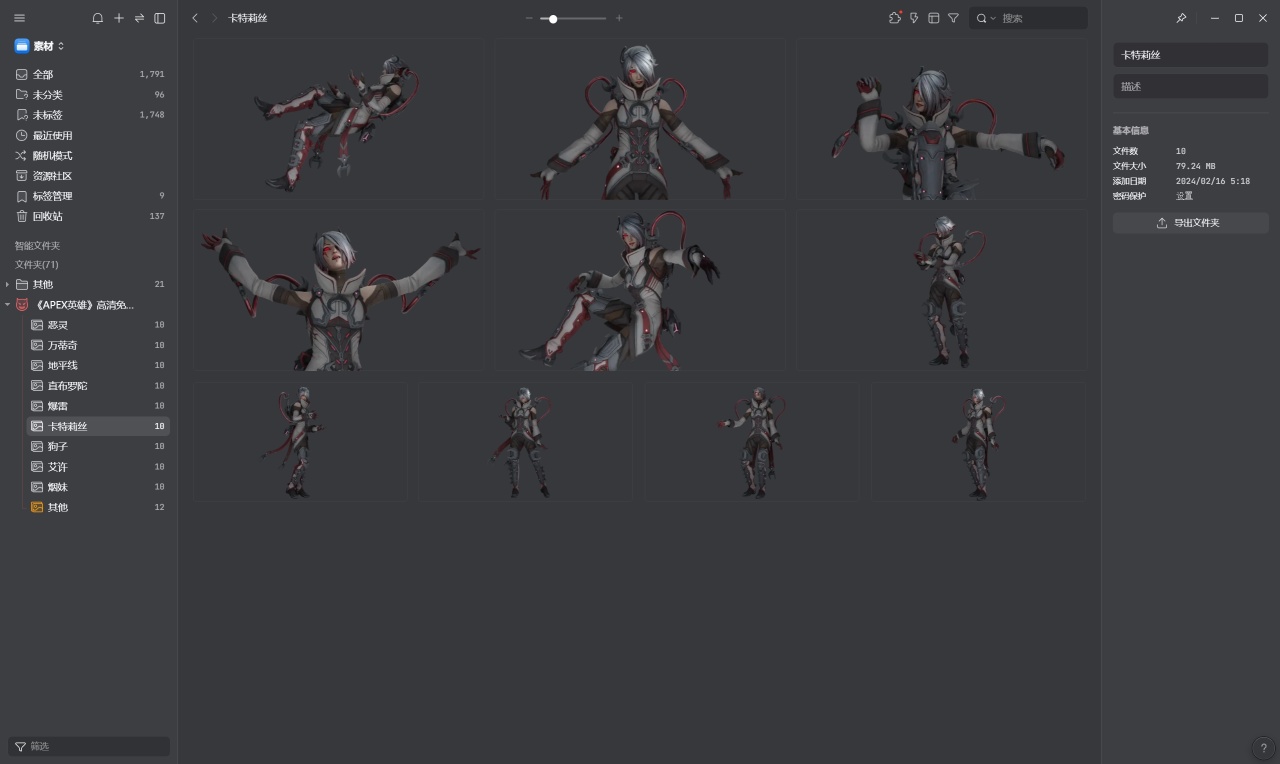Click the thumbnail size slider track

tap(573, 18)
